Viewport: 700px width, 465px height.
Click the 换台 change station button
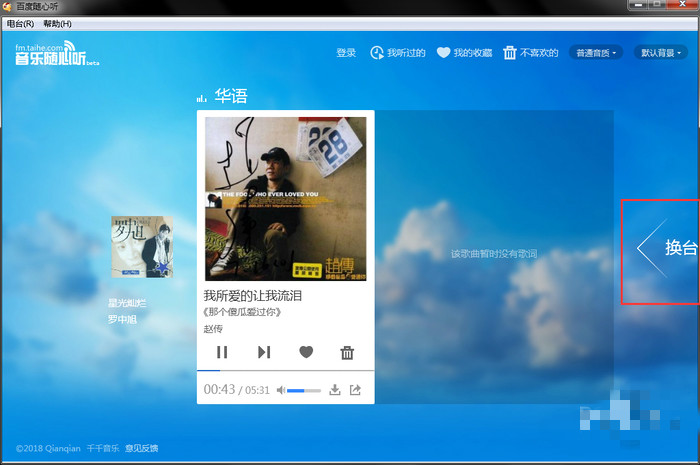(x=667, y=248)
